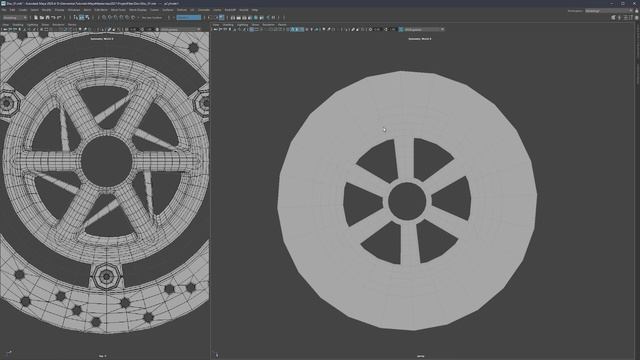This screenshot has width=640, height=360.
Task: Open the Deform menu
Action: pyautogui.click(x=182, y=10)
